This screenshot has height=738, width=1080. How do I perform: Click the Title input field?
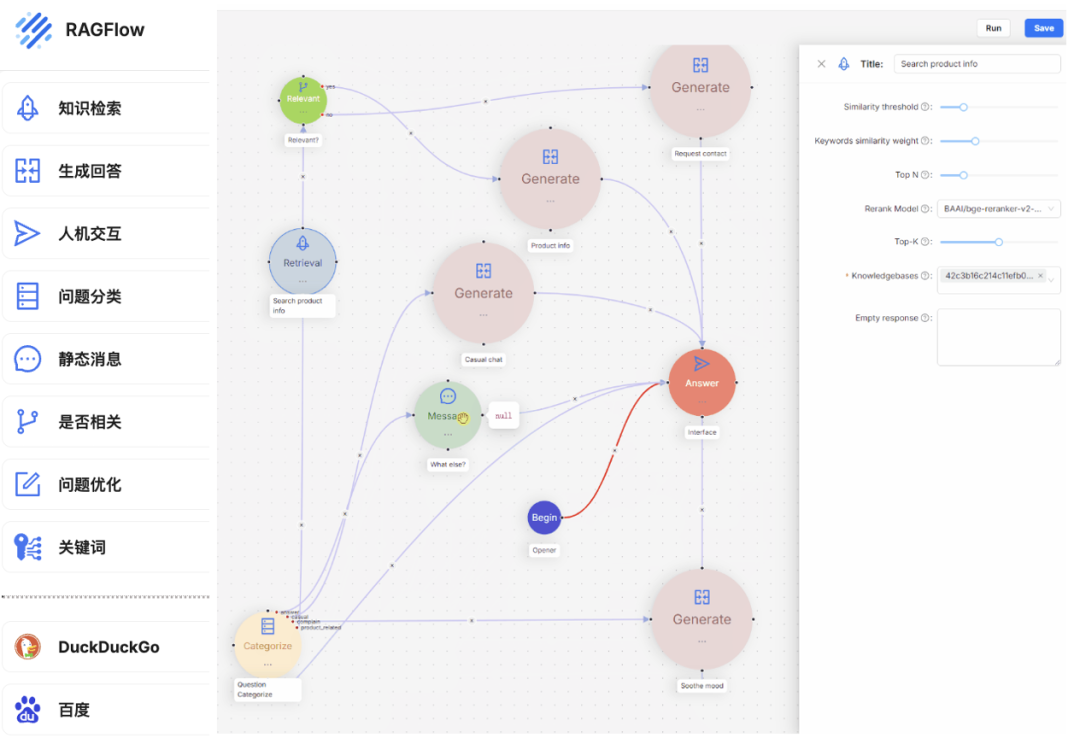click(x=976, y=64)
